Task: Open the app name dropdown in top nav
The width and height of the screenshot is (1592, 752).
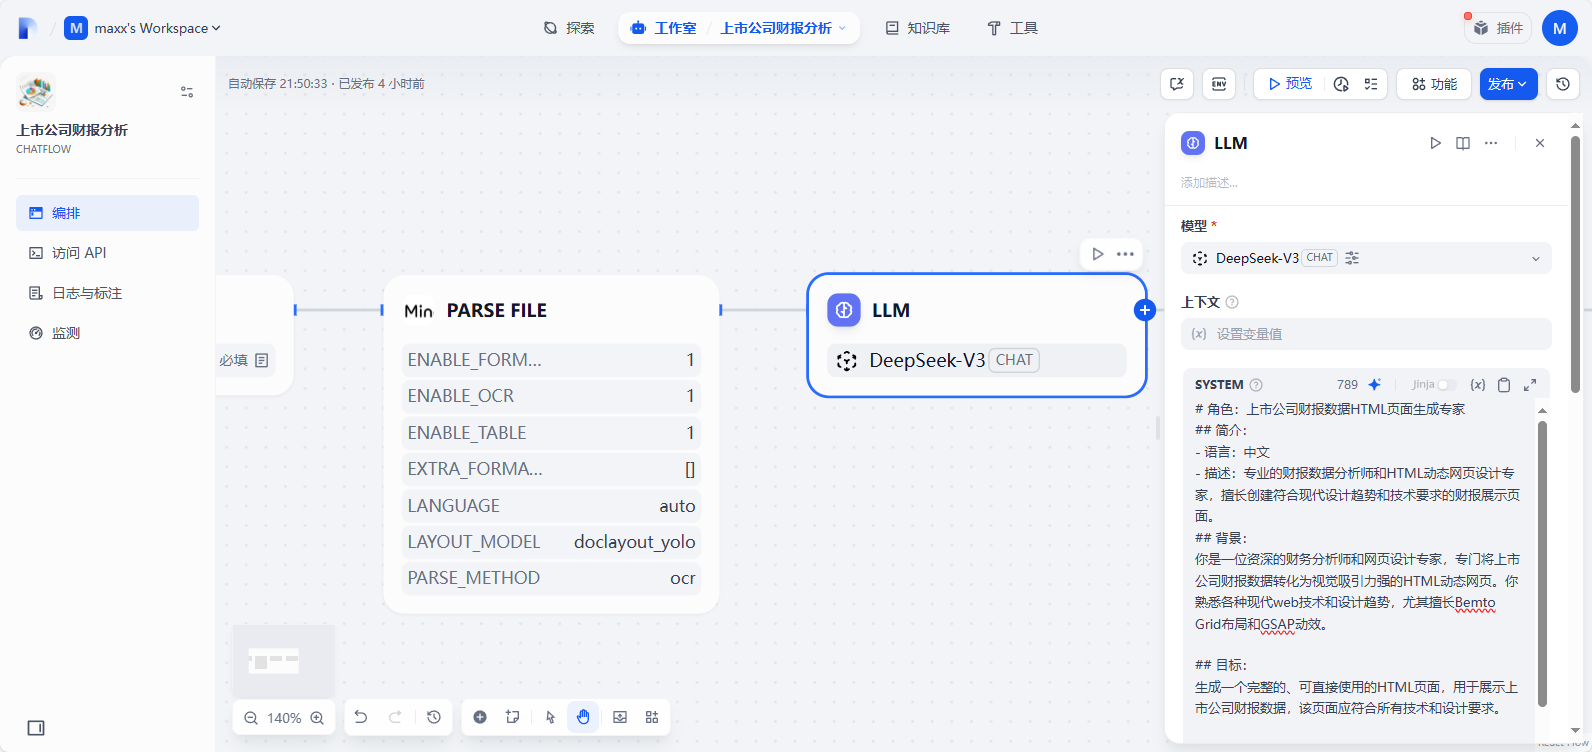Action: pyautogui.click(x=784, y=28)
